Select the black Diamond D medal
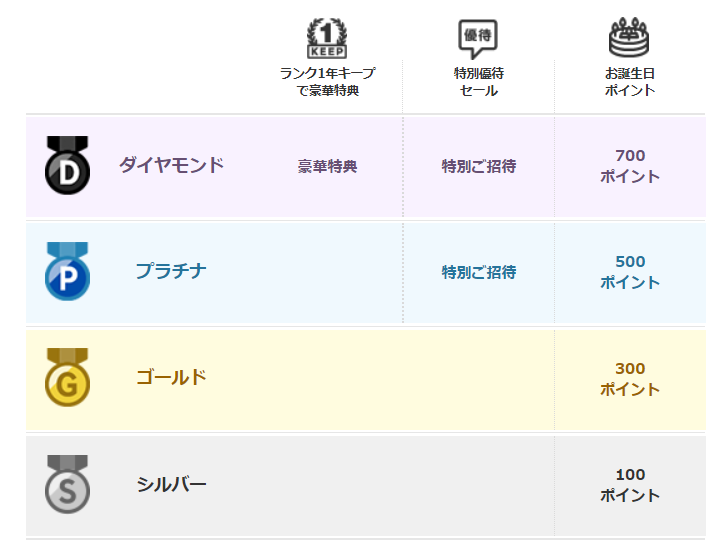Screen dimensions: 725x551 68,165
